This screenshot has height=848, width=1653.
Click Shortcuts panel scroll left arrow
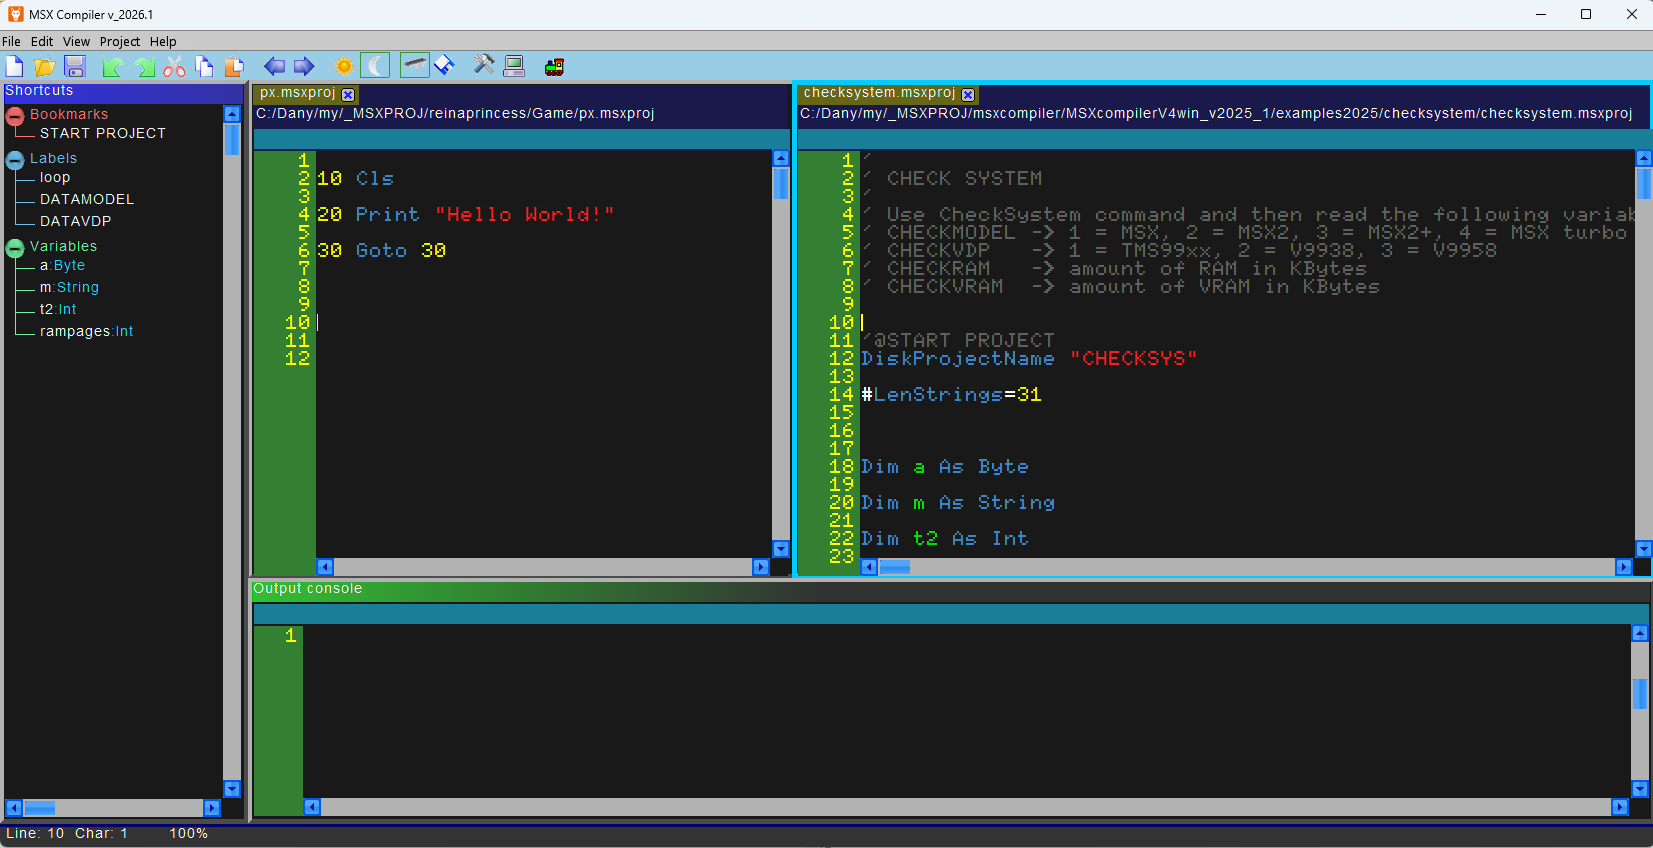click(14, 808)
